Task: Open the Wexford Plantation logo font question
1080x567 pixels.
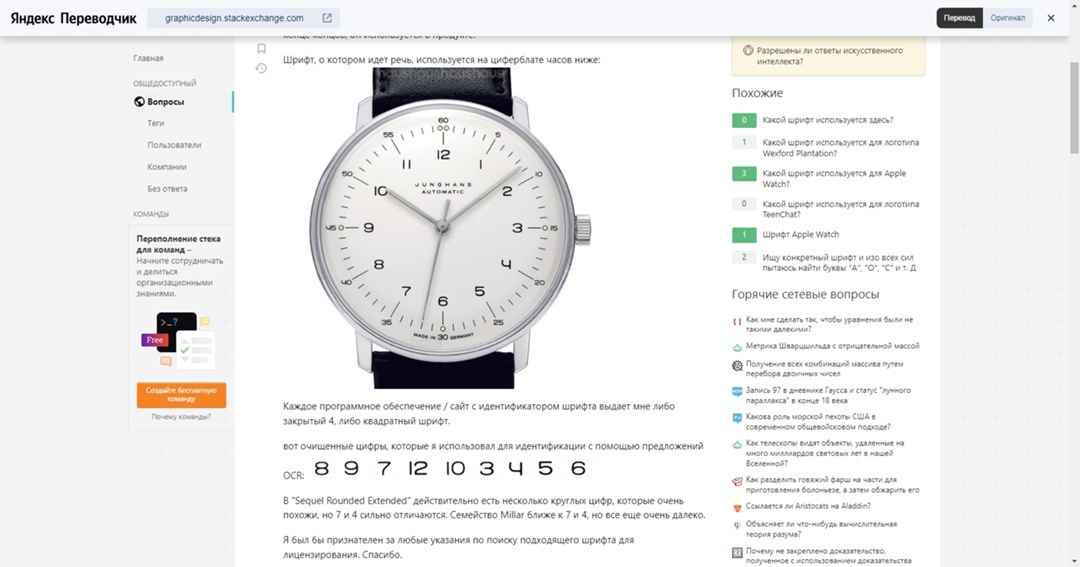Action: coord(840,147)
